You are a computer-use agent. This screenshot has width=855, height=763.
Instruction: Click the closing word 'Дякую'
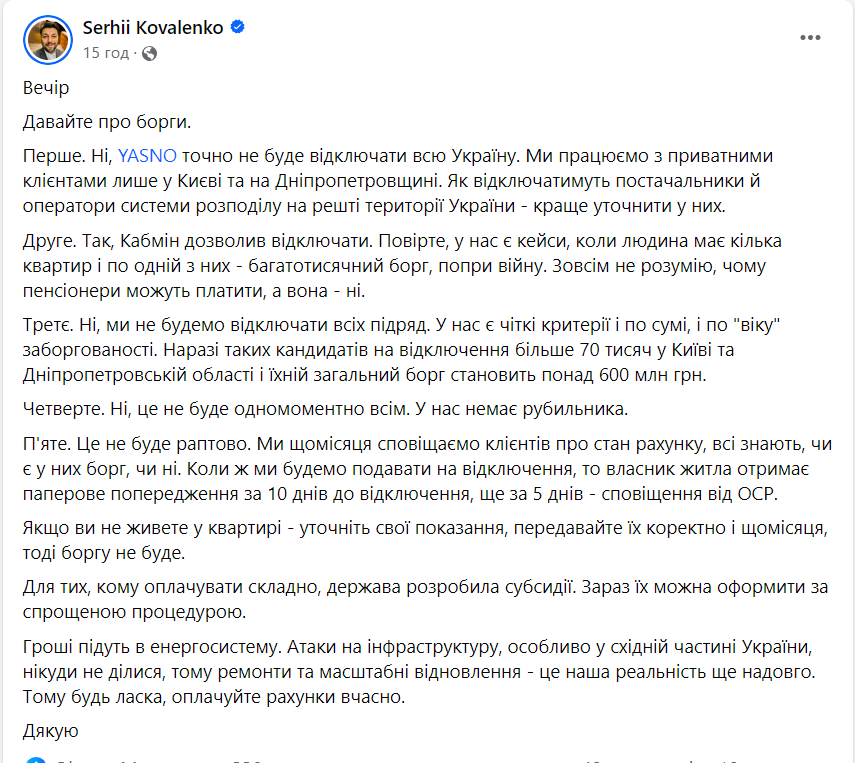click(50, 731)
